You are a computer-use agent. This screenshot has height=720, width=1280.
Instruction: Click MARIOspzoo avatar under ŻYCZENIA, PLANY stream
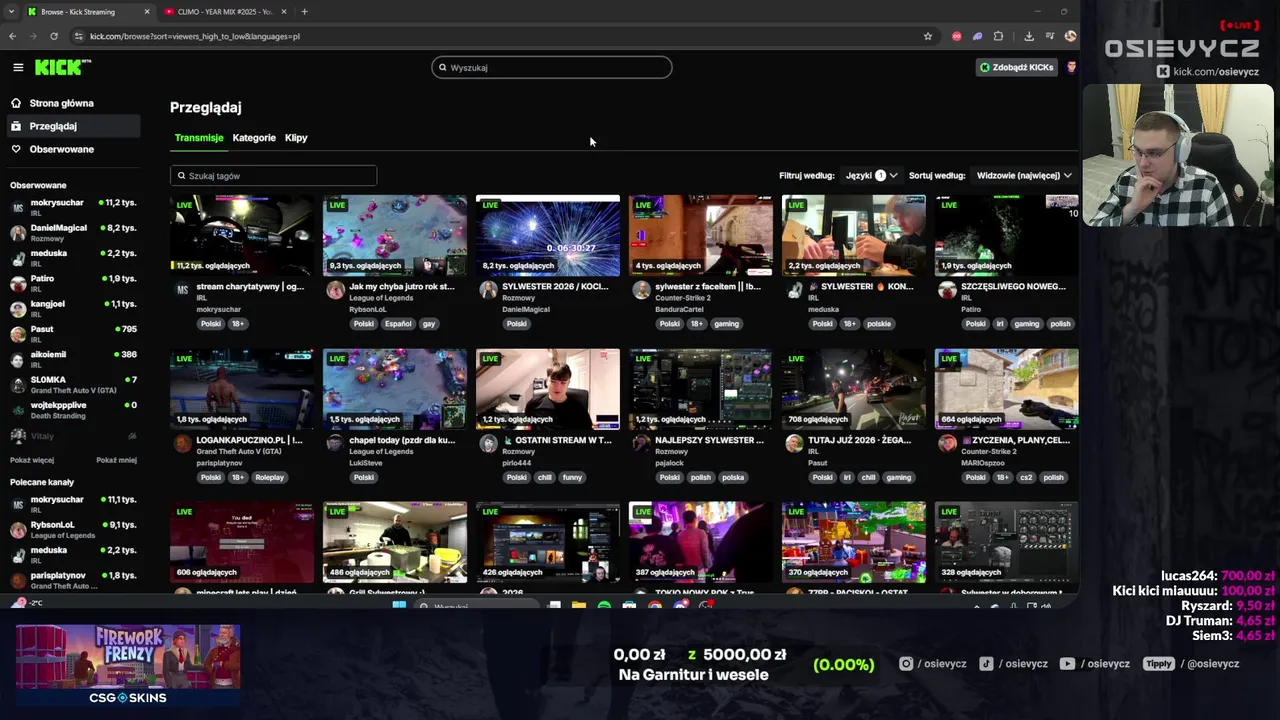[x=947, y=443]
